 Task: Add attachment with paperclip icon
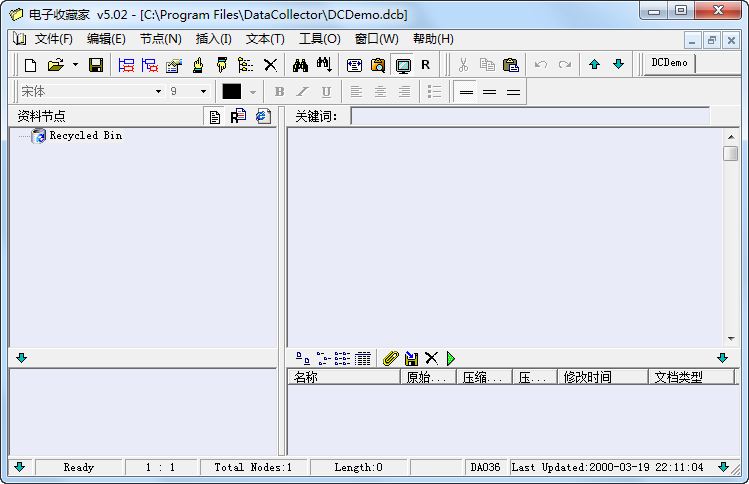391,358
